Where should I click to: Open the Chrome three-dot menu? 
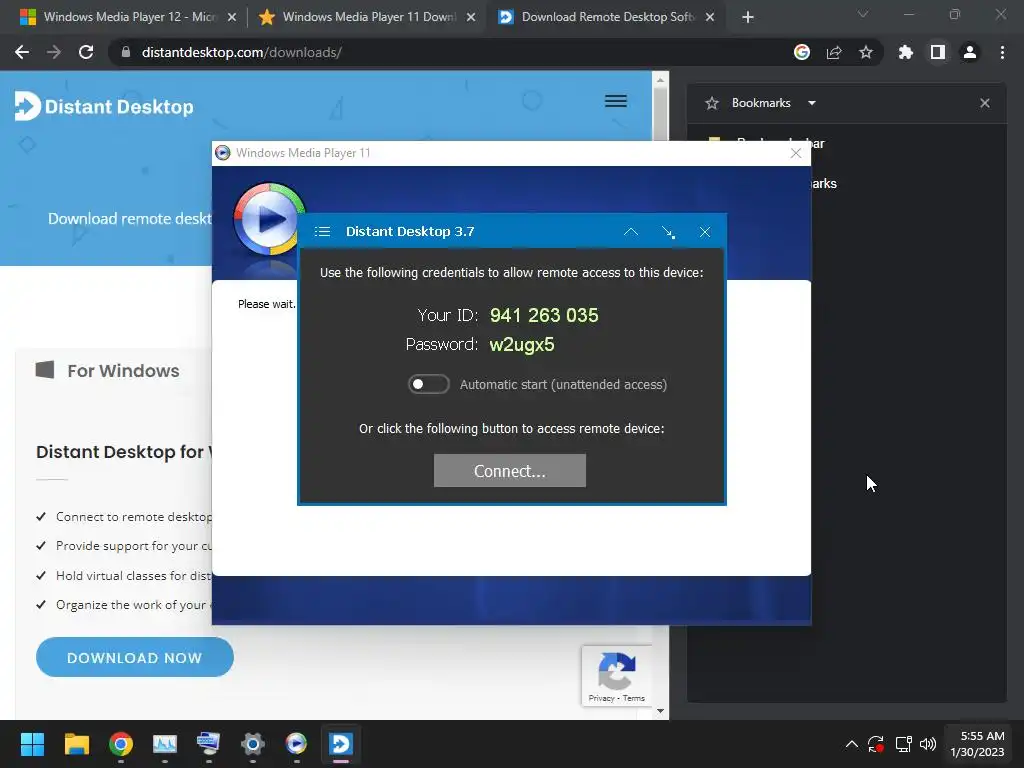pos(1002,52)
